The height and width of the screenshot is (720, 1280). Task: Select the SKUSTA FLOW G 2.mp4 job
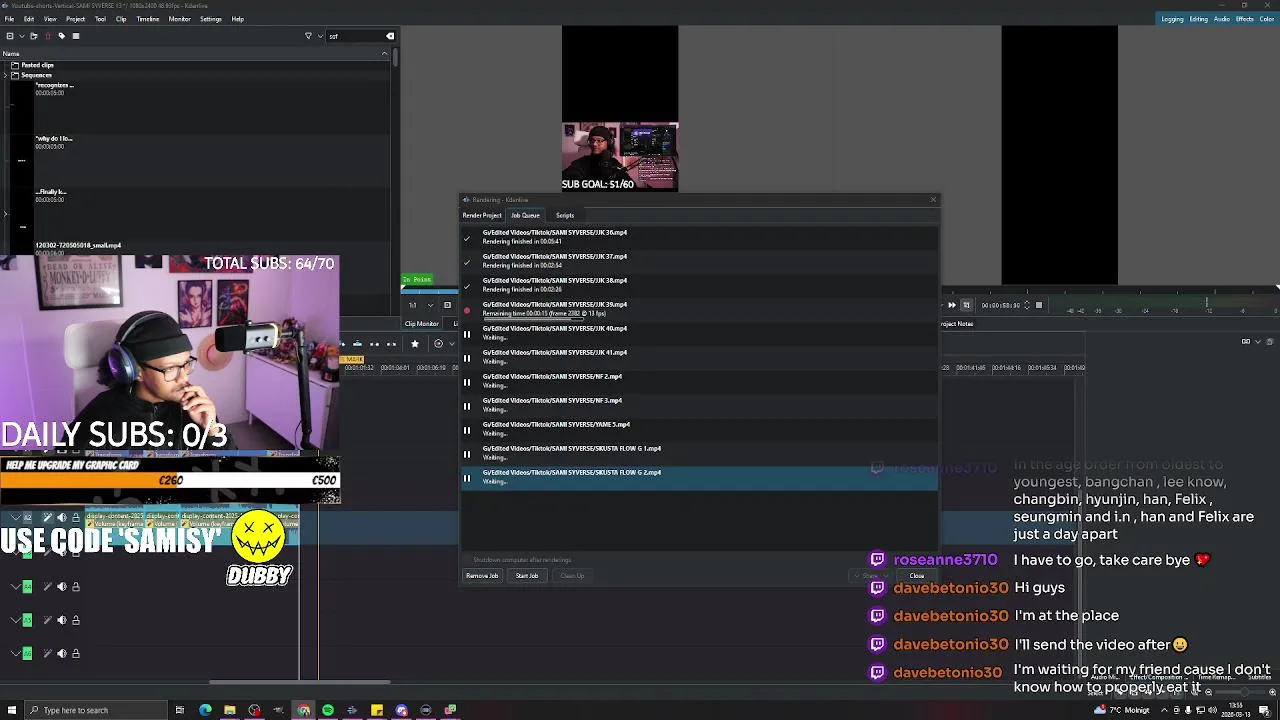pyautogui.click(x=700, y=477)
